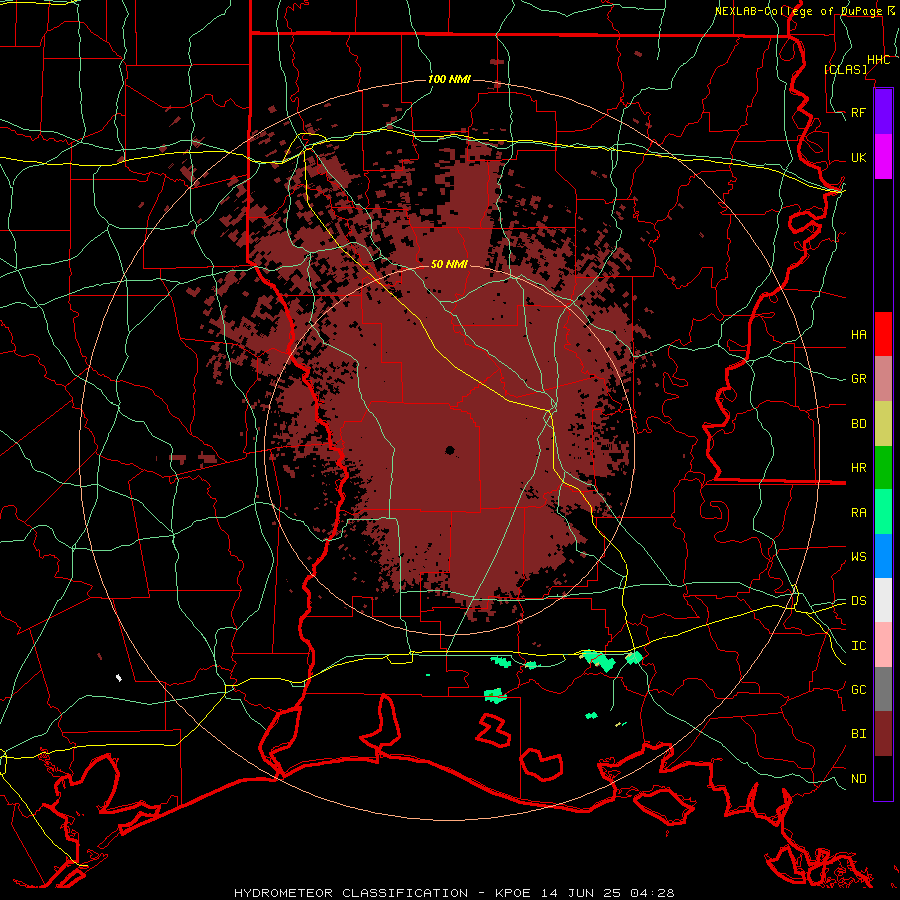The image size is (900, 900).
Task: Click the UK legend label
Action: coord(858,157)
